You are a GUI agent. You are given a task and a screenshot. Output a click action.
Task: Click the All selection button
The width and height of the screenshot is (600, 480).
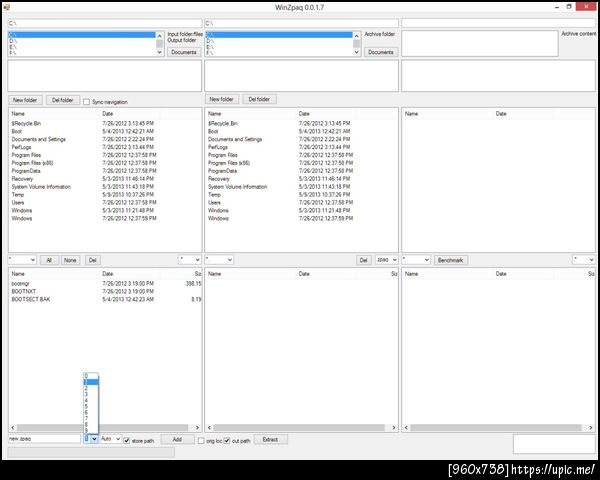pos(49,260)
